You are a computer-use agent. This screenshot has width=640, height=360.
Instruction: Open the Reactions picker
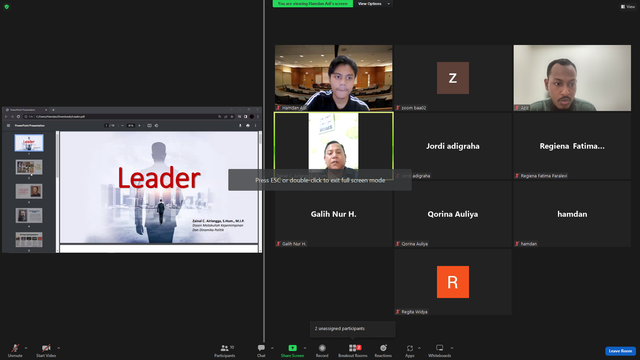[x=383, y=351]
